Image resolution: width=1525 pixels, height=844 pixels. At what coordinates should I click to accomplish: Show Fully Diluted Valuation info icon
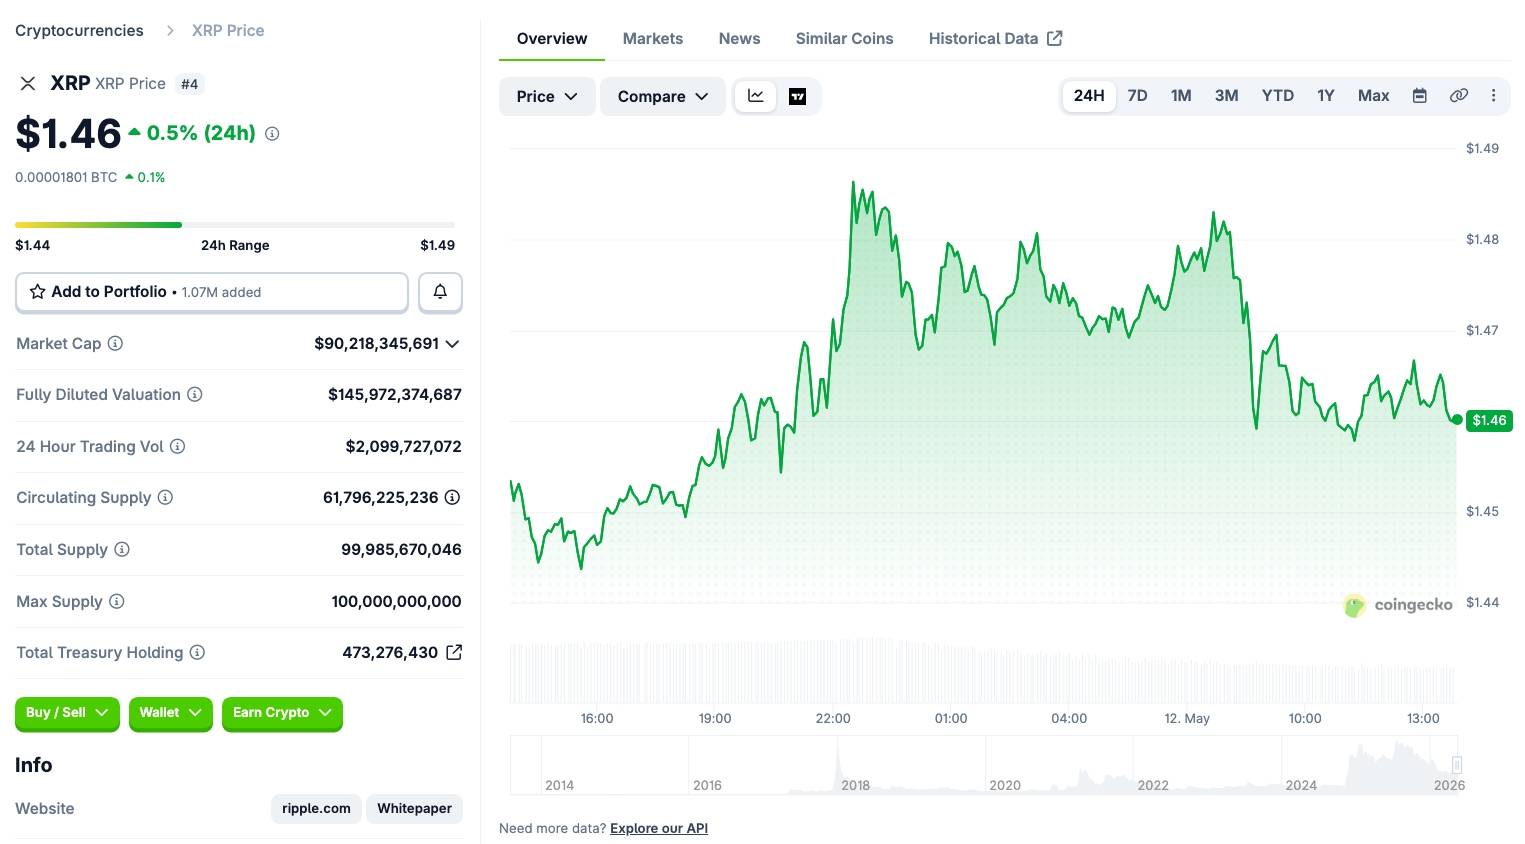coord(195,395)
